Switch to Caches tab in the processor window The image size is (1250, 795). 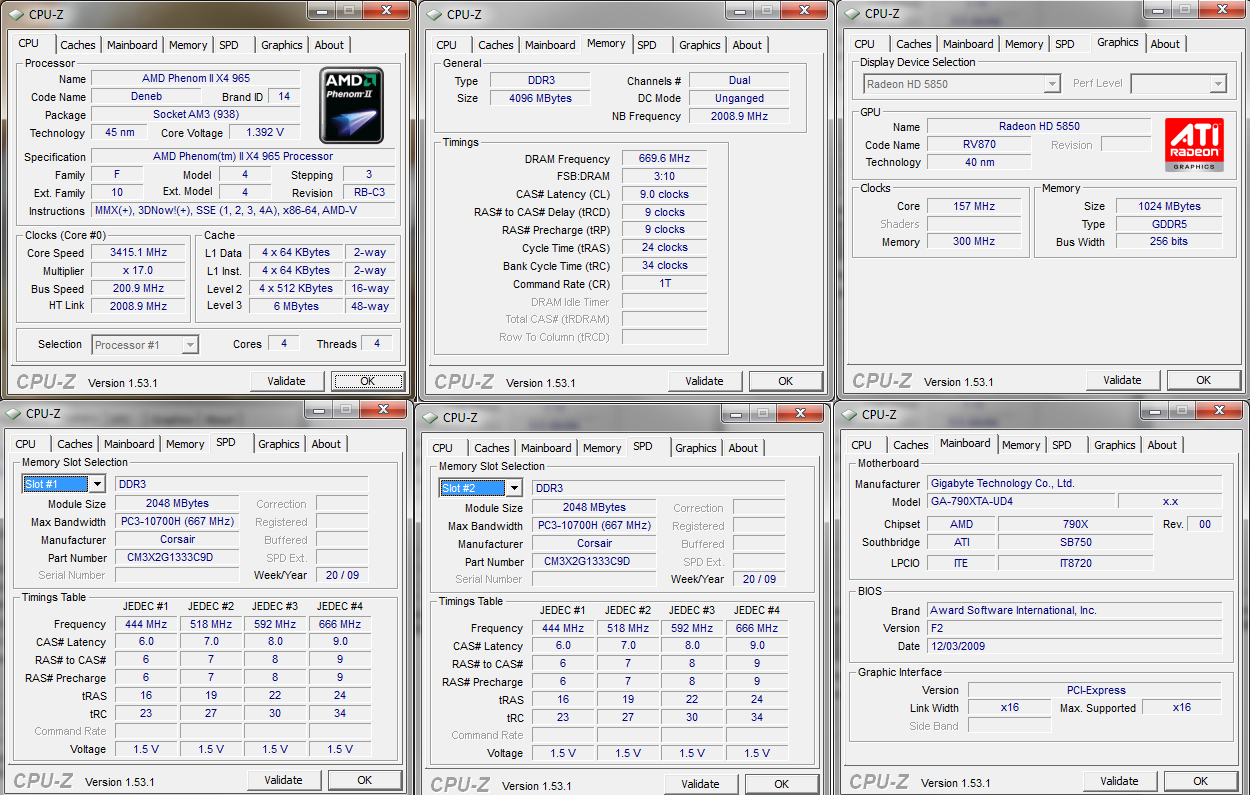(78, 45)
